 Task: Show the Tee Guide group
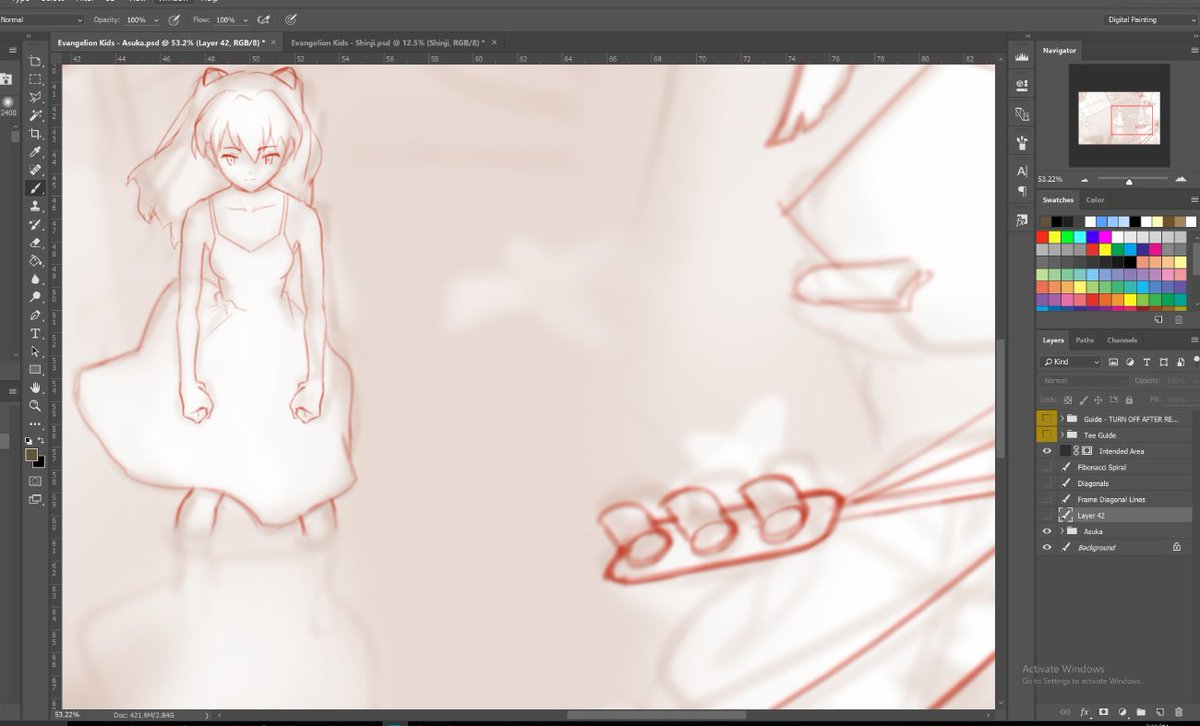coord(1047,435)
